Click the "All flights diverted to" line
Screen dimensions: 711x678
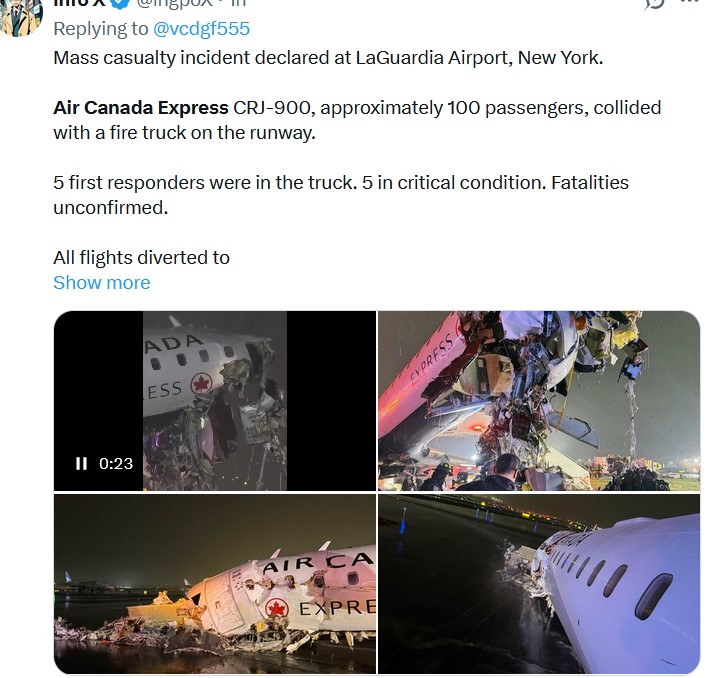click(141, 257)
